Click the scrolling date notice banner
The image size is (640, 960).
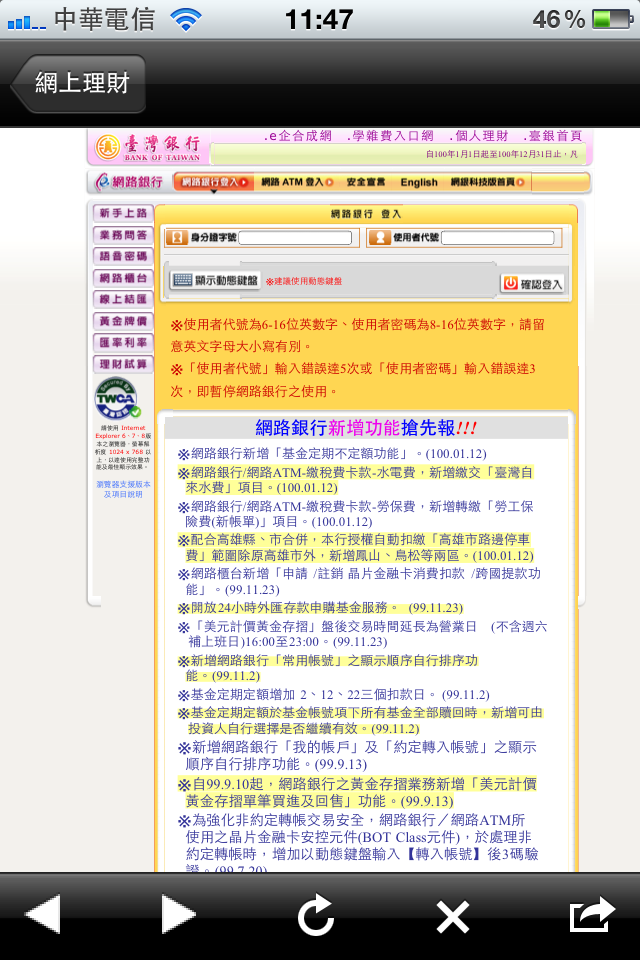click(398, 154)
